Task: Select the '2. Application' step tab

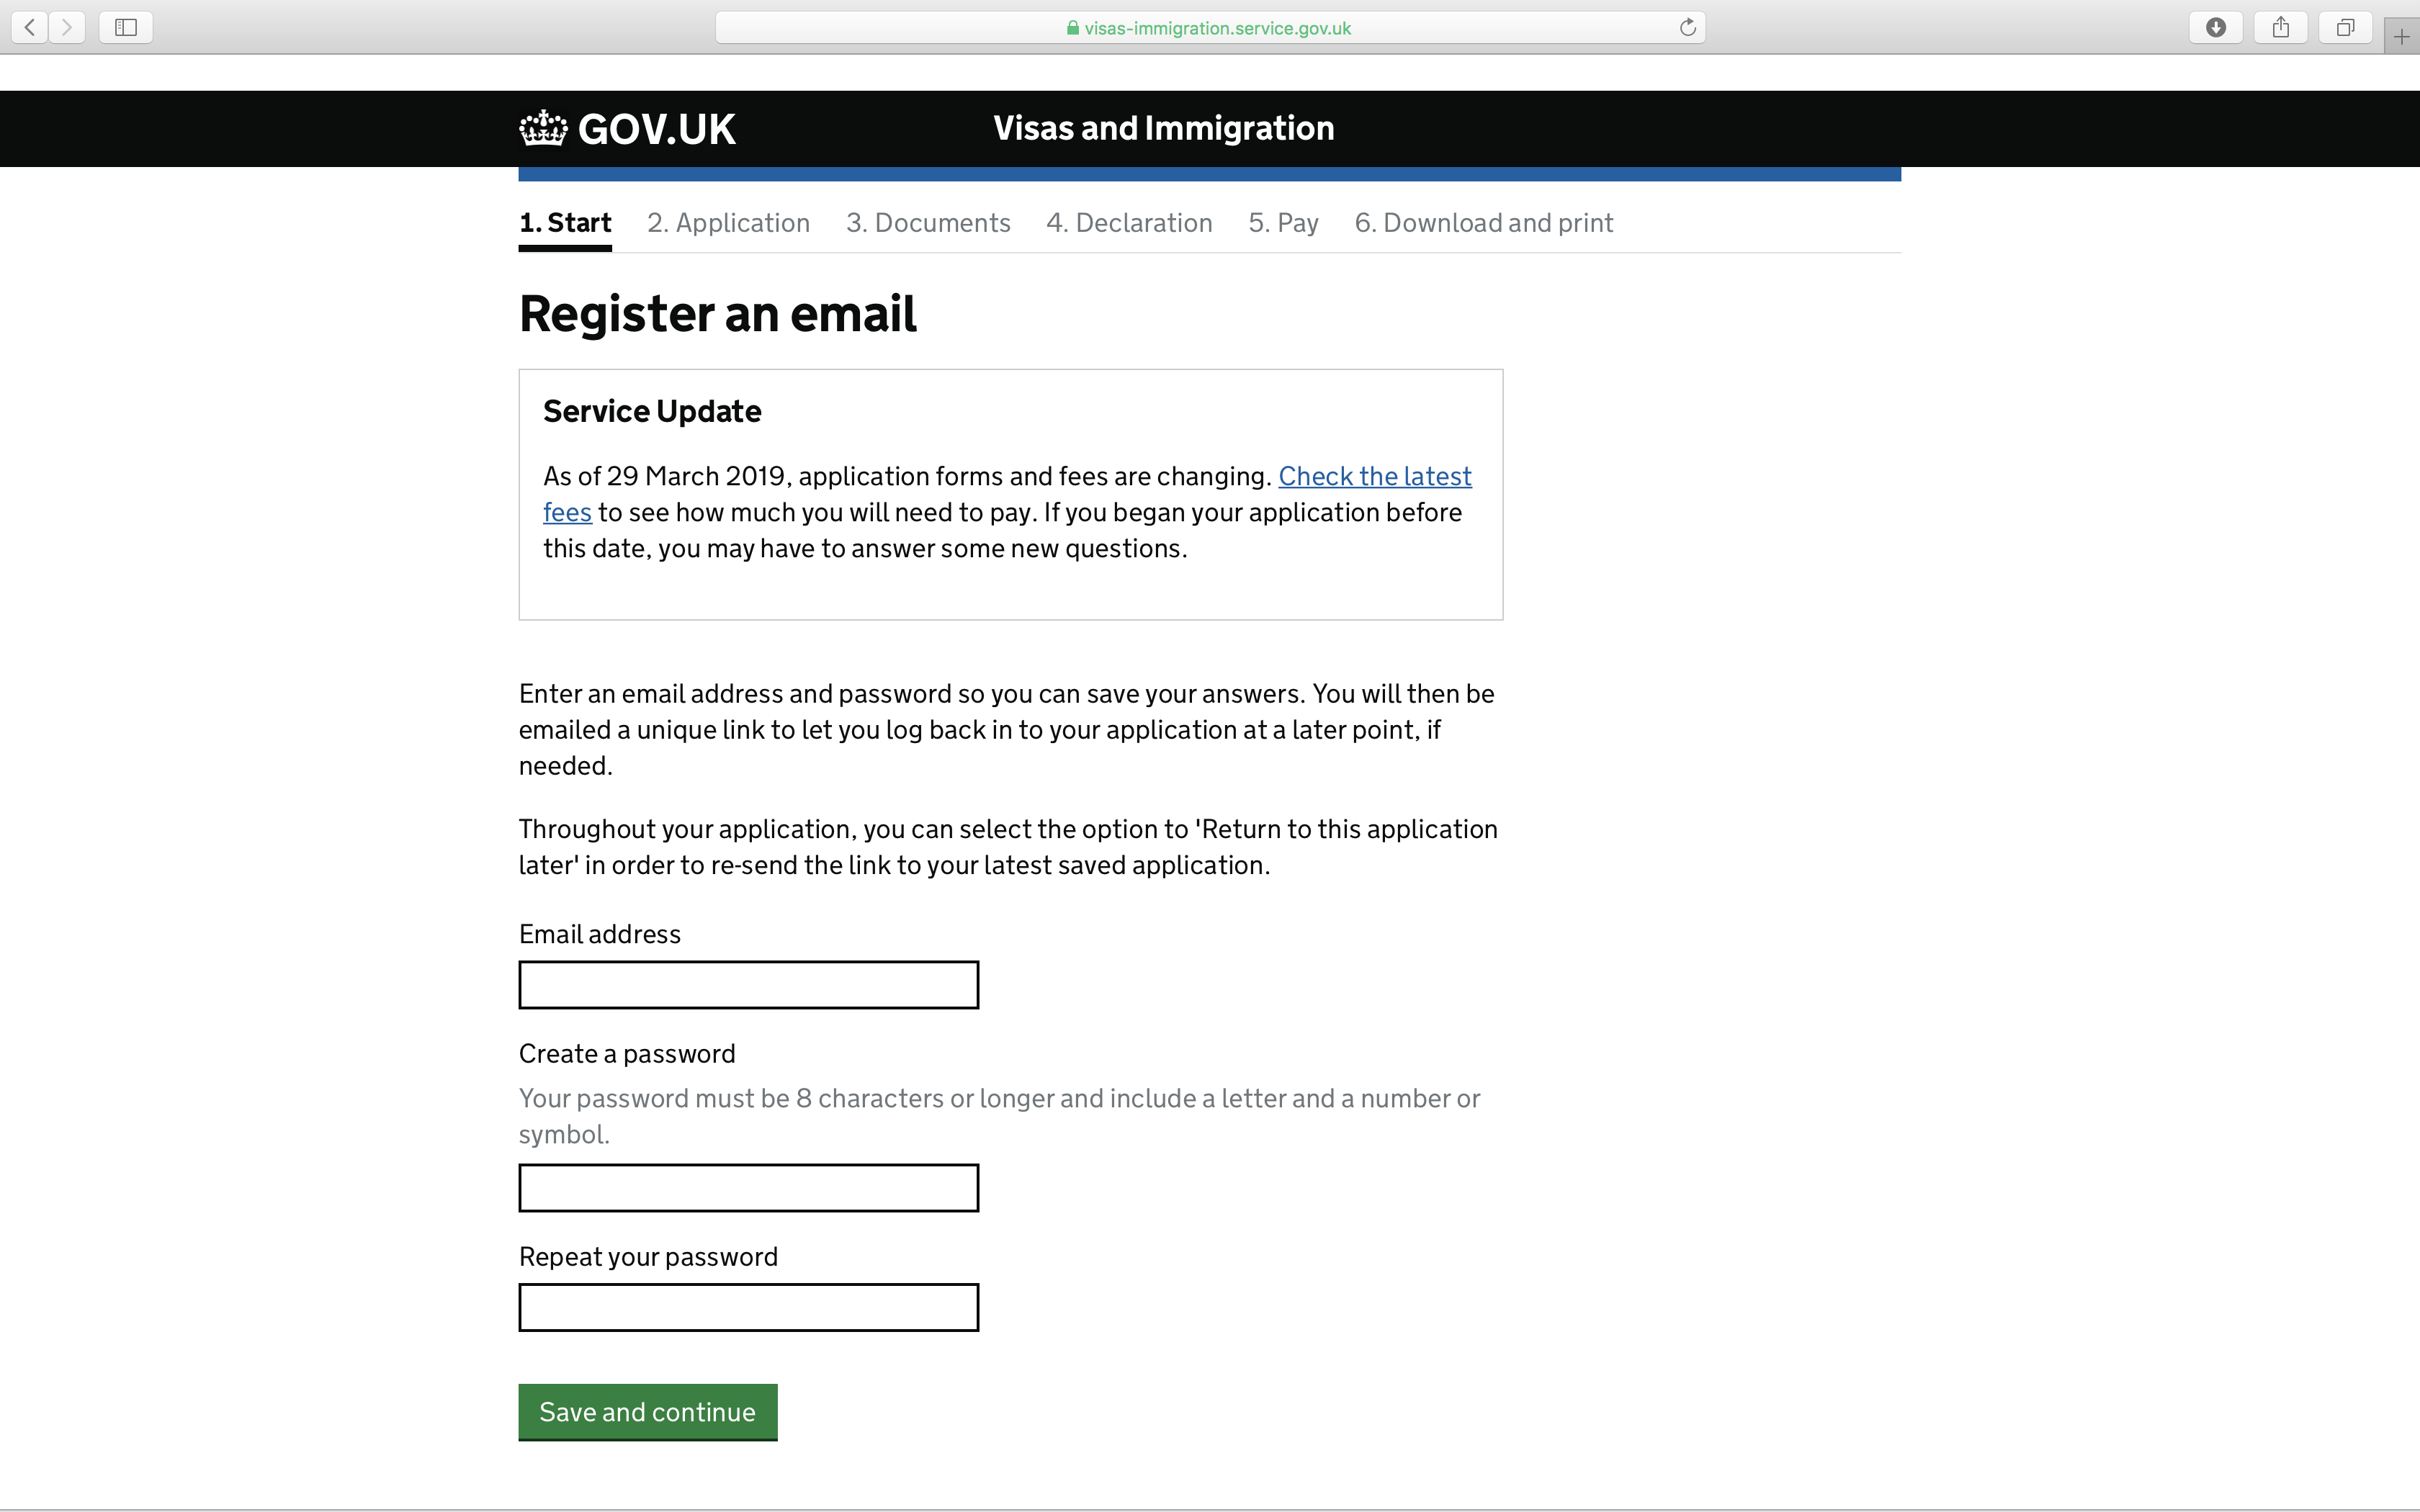Action: point(728,223)
